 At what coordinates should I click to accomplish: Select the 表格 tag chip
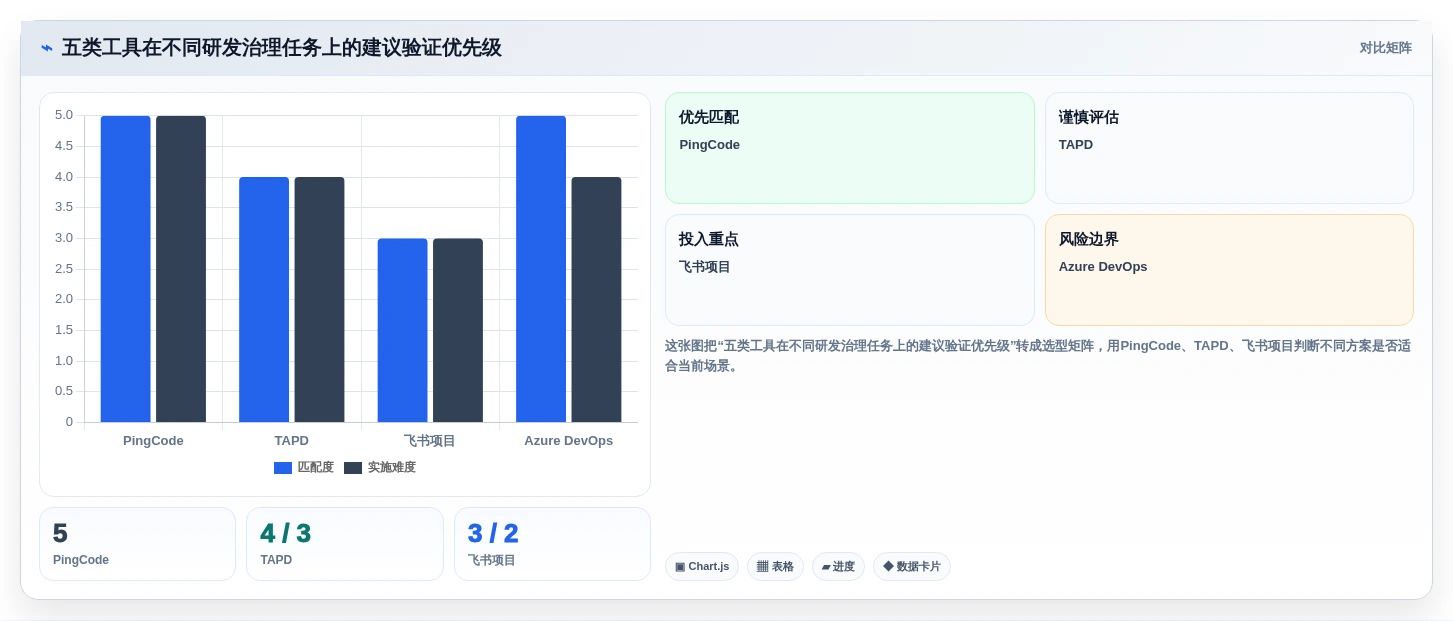click(775, 567)
